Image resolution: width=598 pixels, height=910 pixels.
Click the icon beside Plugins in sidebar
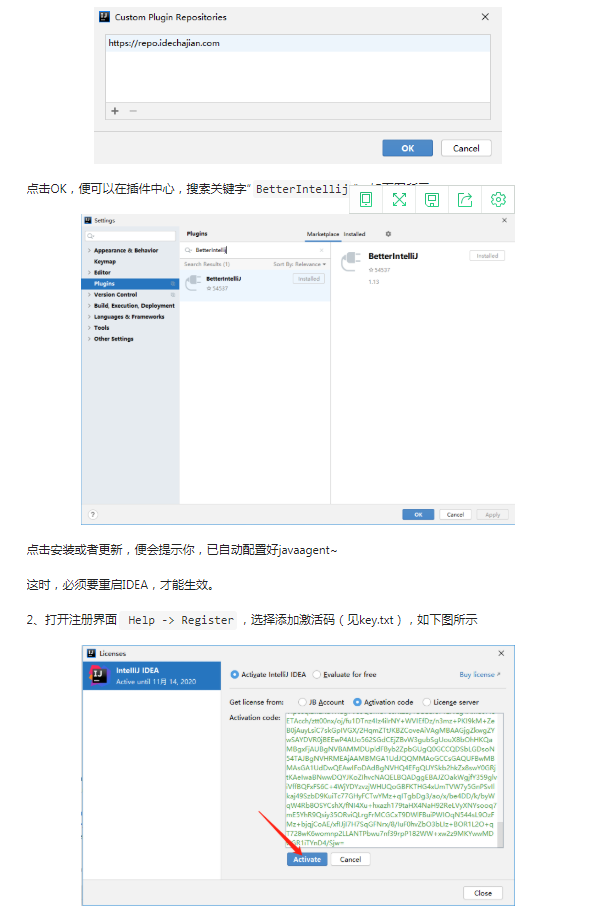coord(172,284)
